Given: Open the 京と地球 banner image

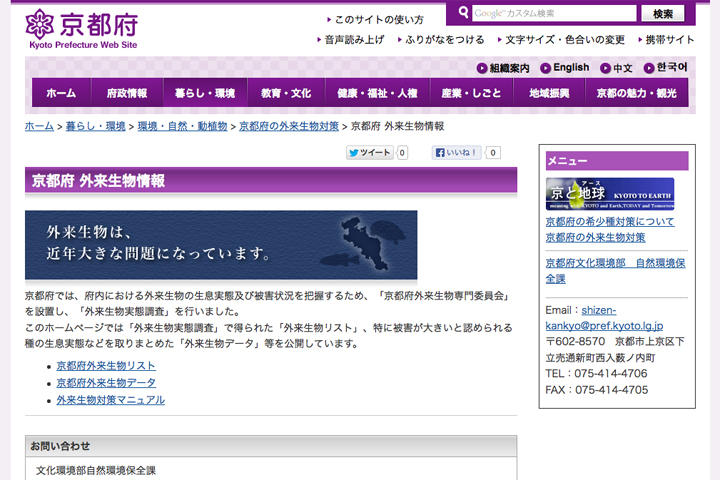Looking at the screenshot, I should pos(609,194).
